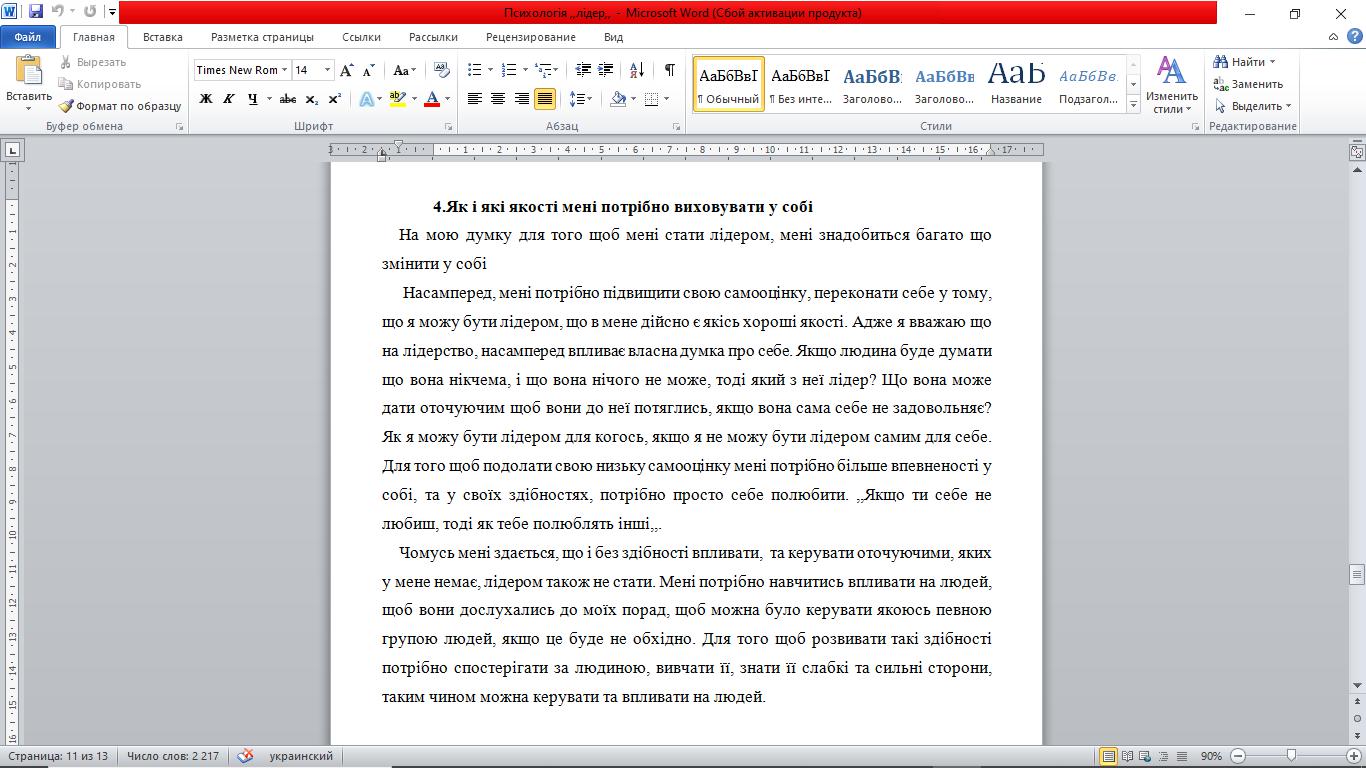
Task: Click the Заменить button
Action: click(1248, 84)
